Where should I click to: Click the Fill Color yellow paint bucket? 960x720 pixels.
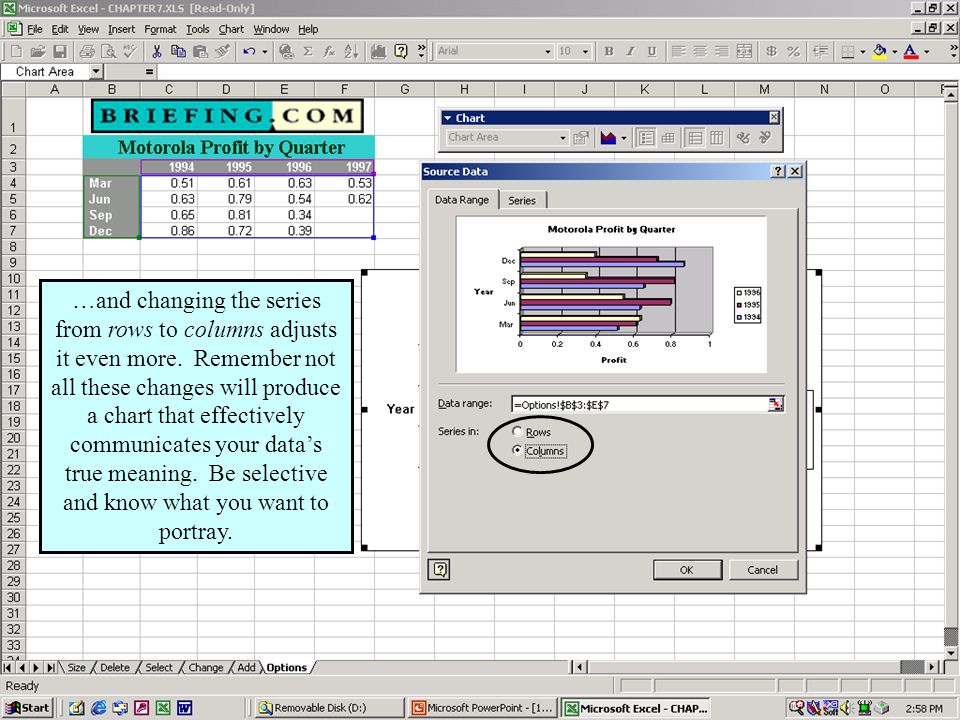click(880, 51)
